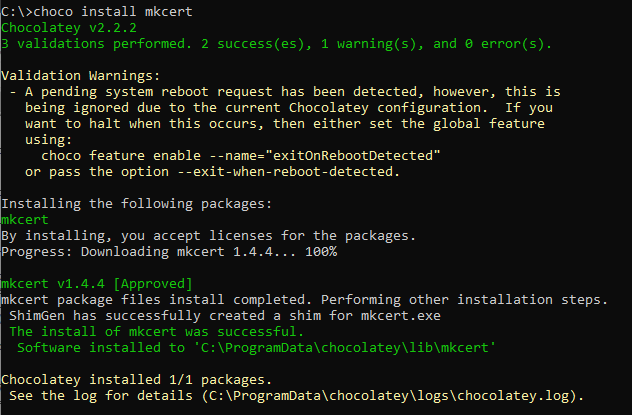
Task: Click 'Installing the following packages:' line
Action: pos(137,204)
